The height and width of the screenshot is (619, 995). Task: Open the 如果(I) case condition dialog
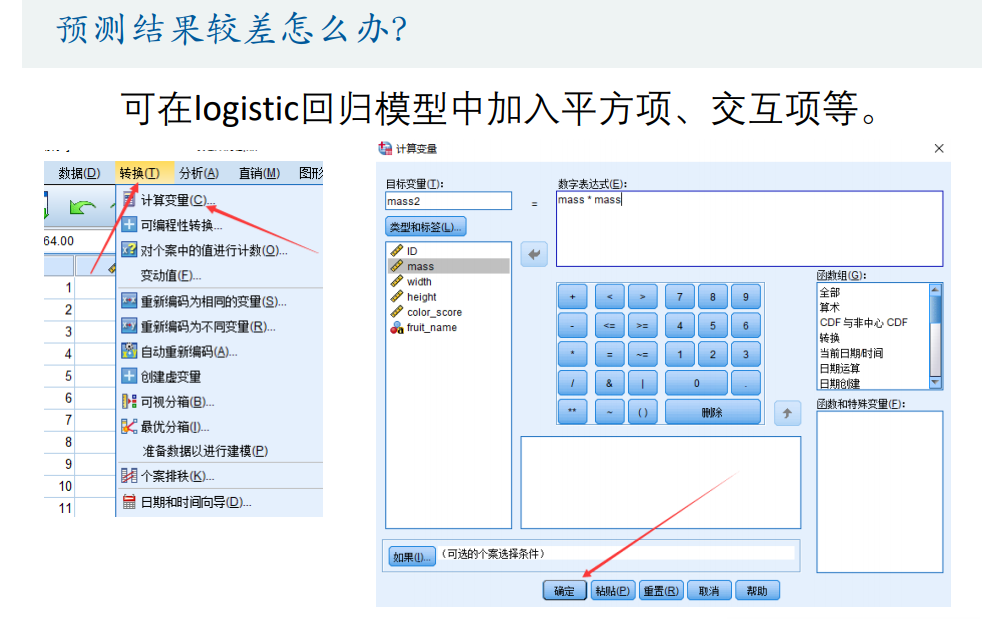(414, 555)
